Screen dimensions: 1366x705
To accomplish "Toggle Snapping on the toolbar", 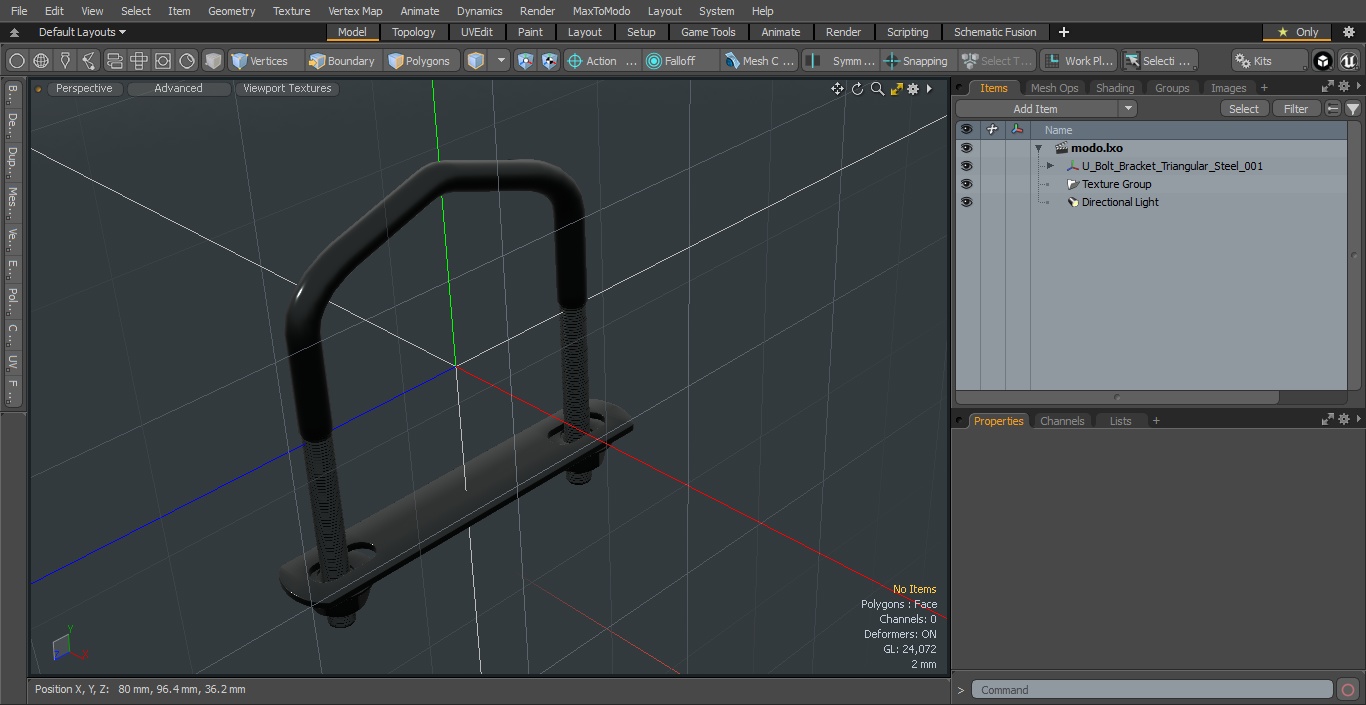I will coord(916,61).
